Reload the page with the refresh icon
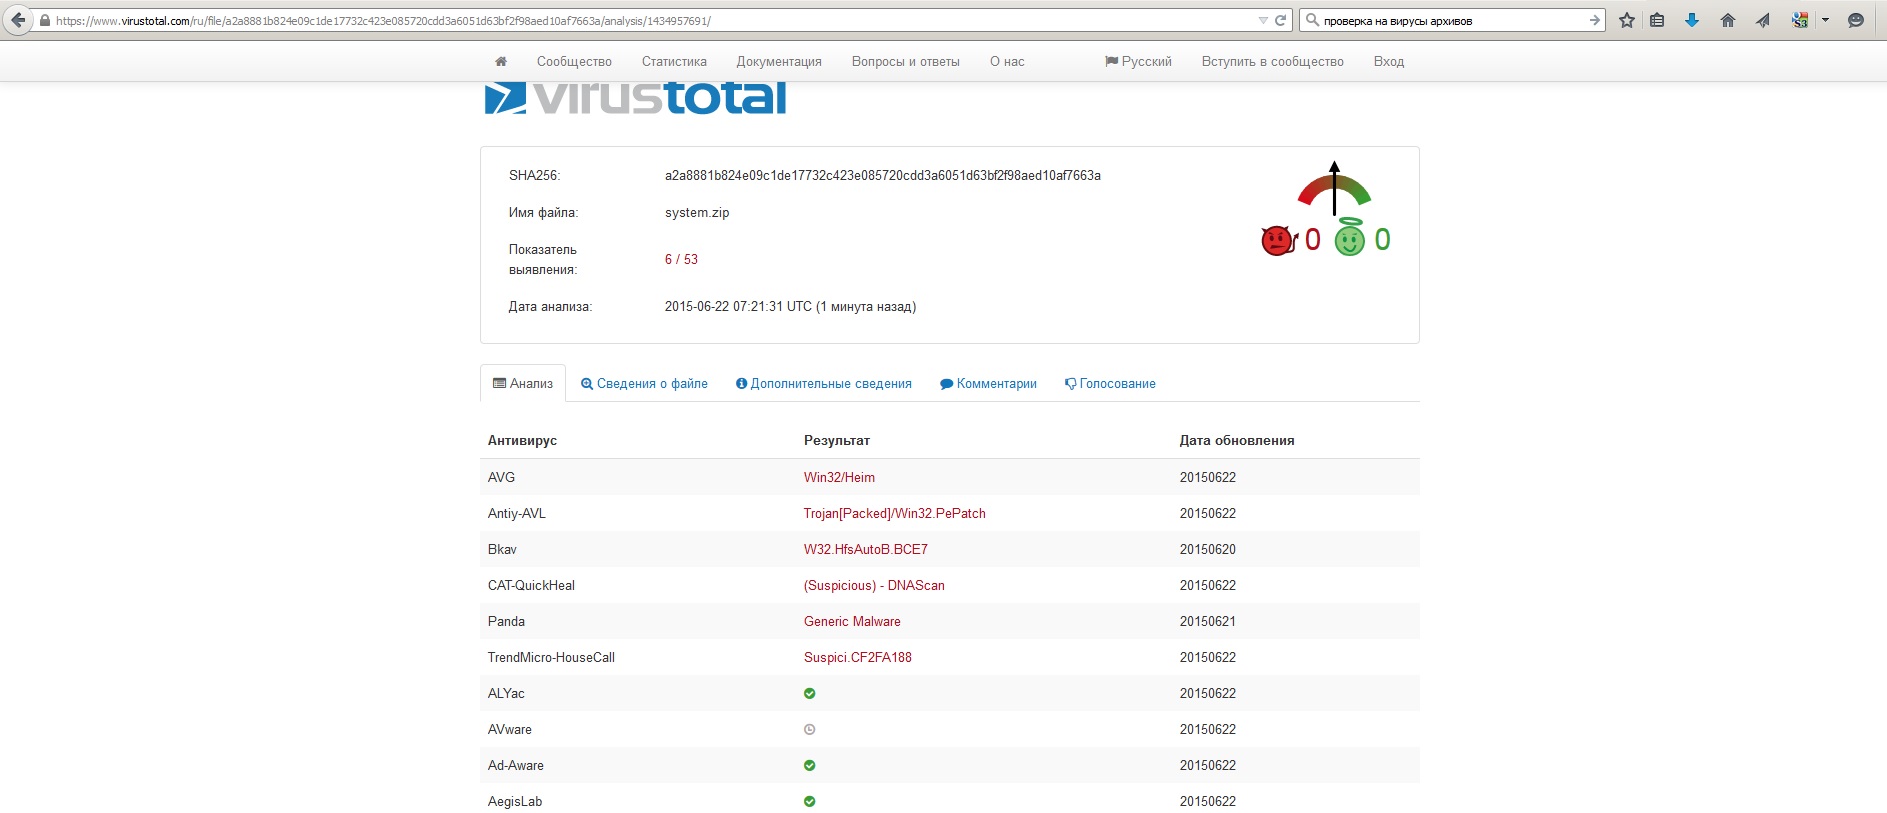Viewport: 1887px width, 813px height. pyautogui.click(x=1281, y=21)
